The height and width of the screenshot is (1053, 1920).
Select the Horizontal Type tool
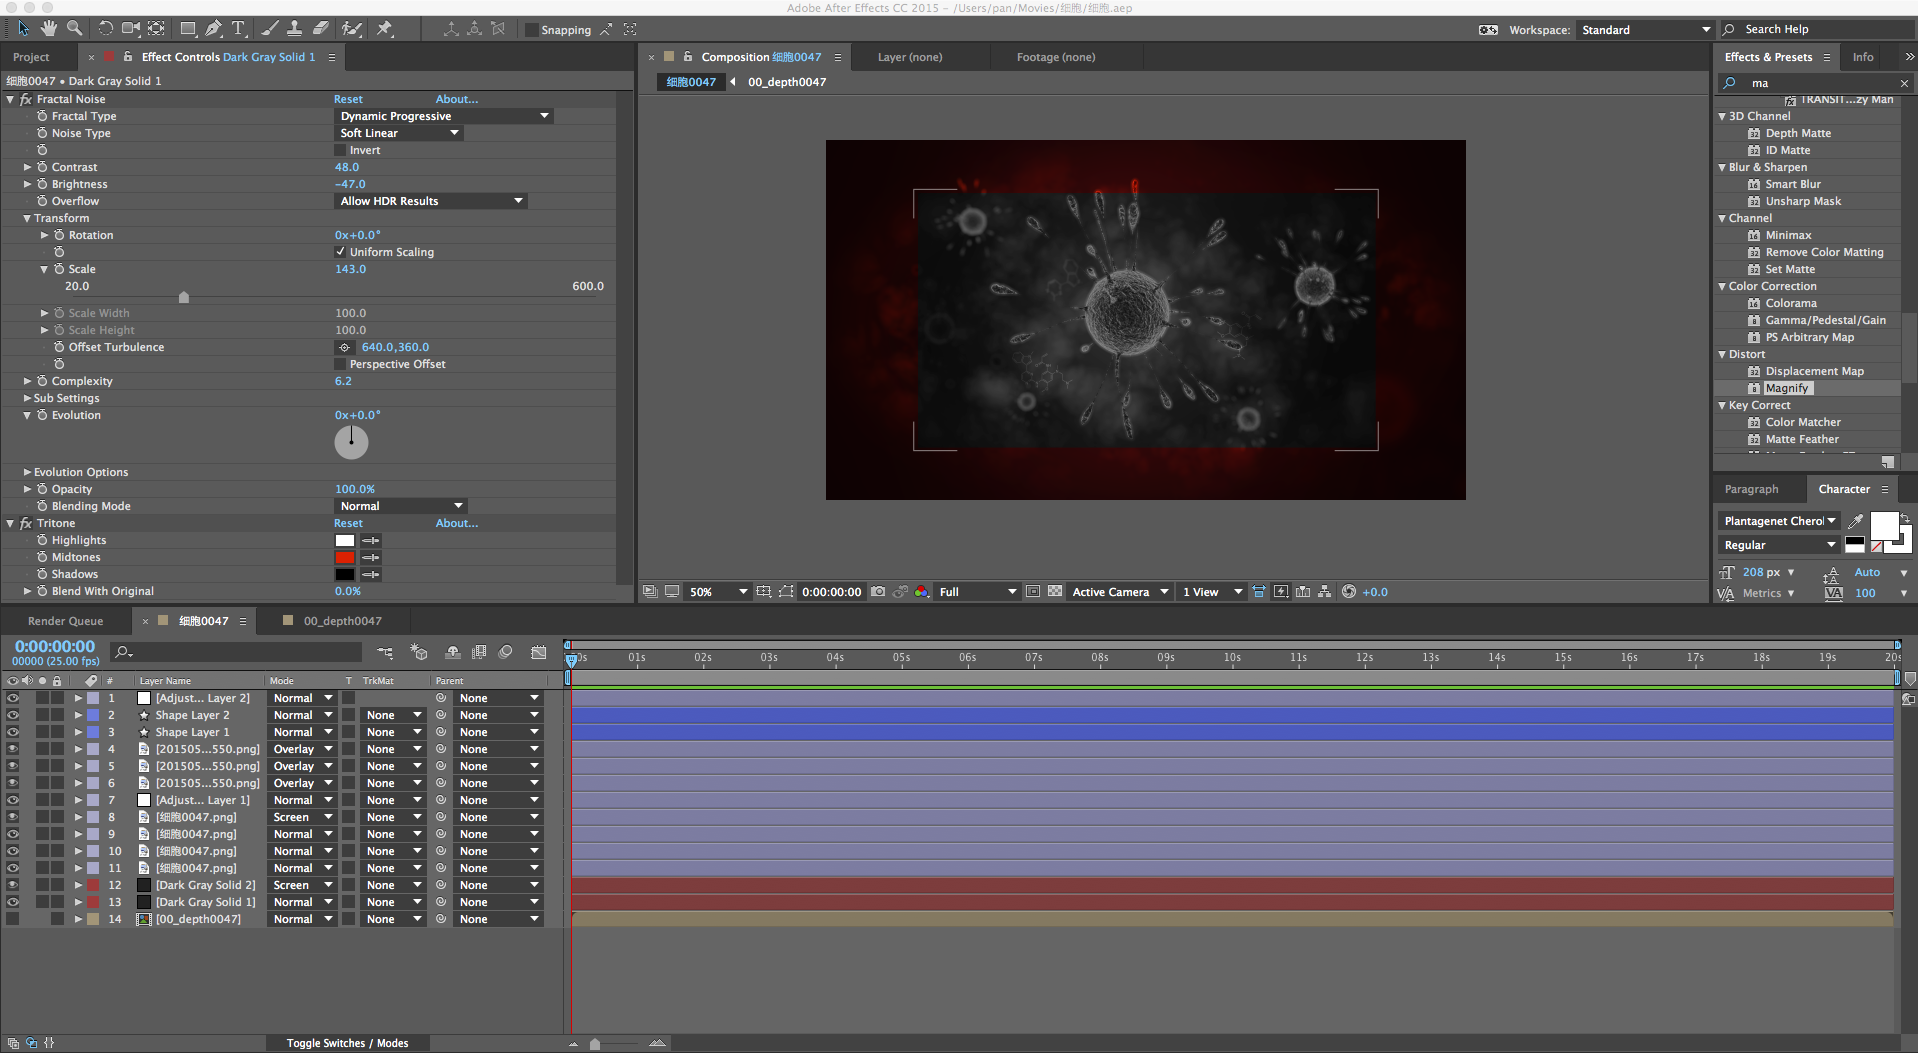click(239, 29)
